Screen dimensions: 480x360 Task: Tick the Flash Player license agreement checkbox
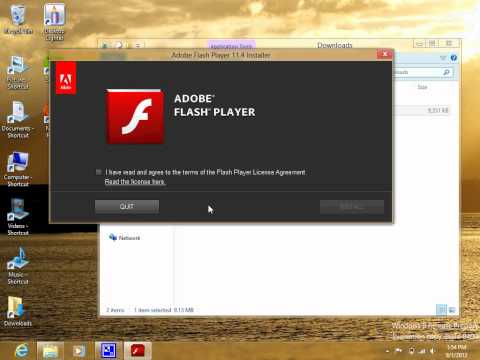click(x=99, y=172)
